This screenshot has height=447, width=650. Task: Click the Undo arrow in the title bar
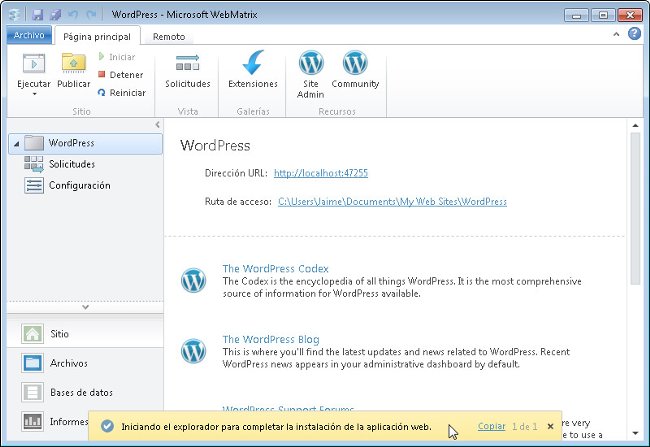pyautogui.click(x=73, y=15)
